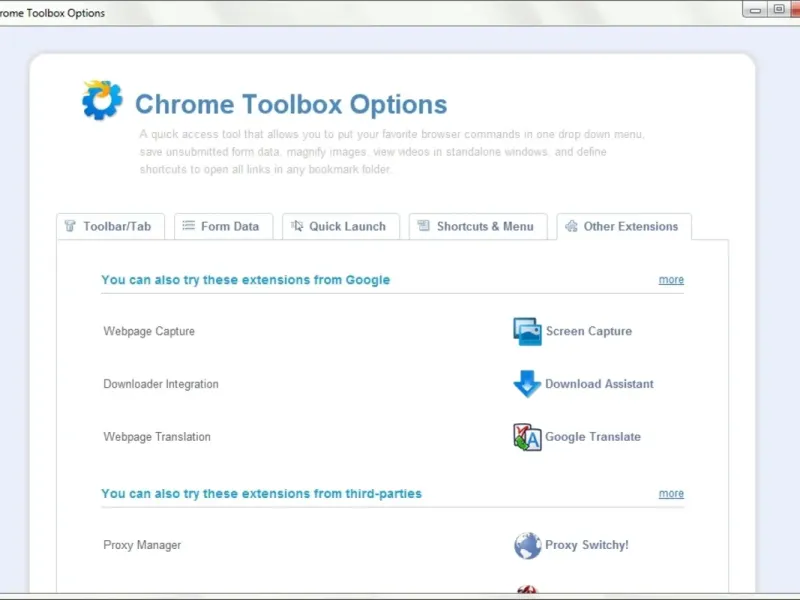Open the Form Data tab
The height and width of the screenshot is (600, 800).
[223, 226]
